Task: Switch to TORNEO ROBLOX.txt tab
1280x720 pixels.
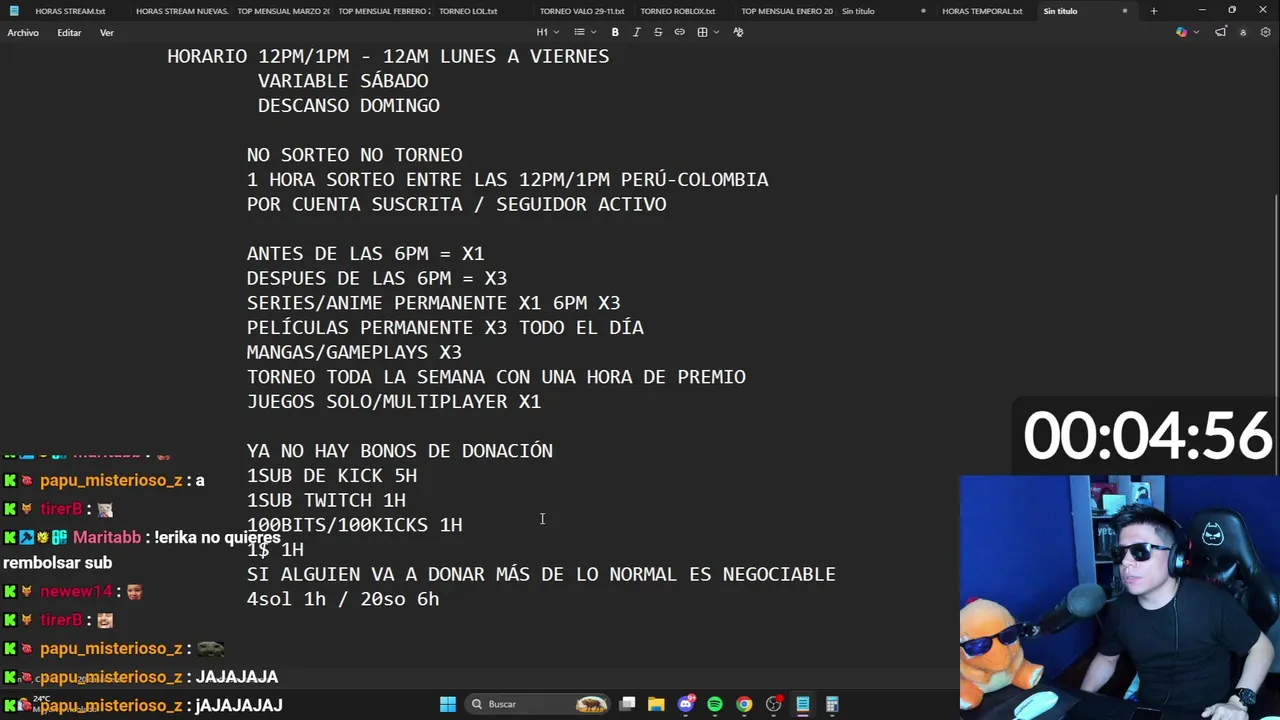Action: coord(678,11)
